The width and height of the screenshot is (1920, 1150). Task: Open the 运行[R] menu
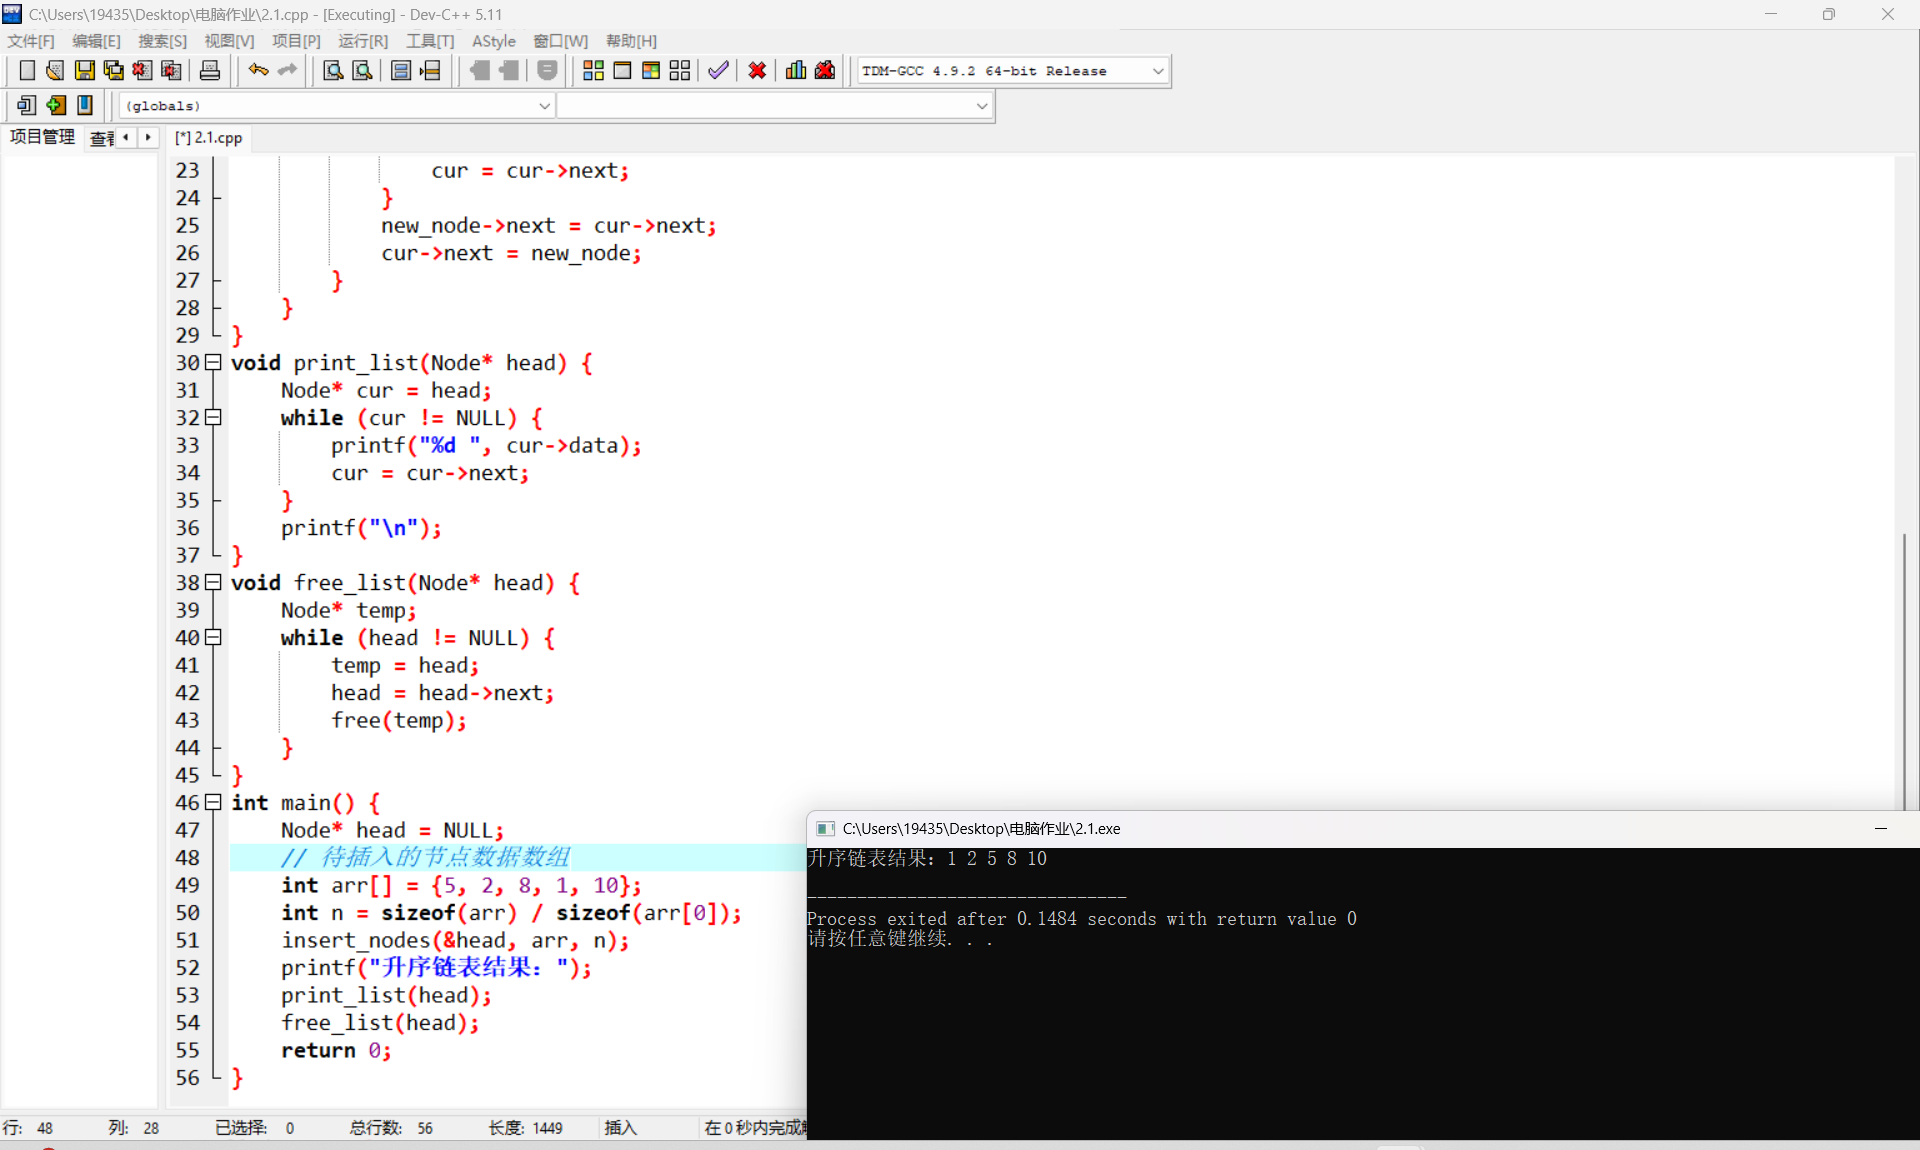click(x=362, y=41)
